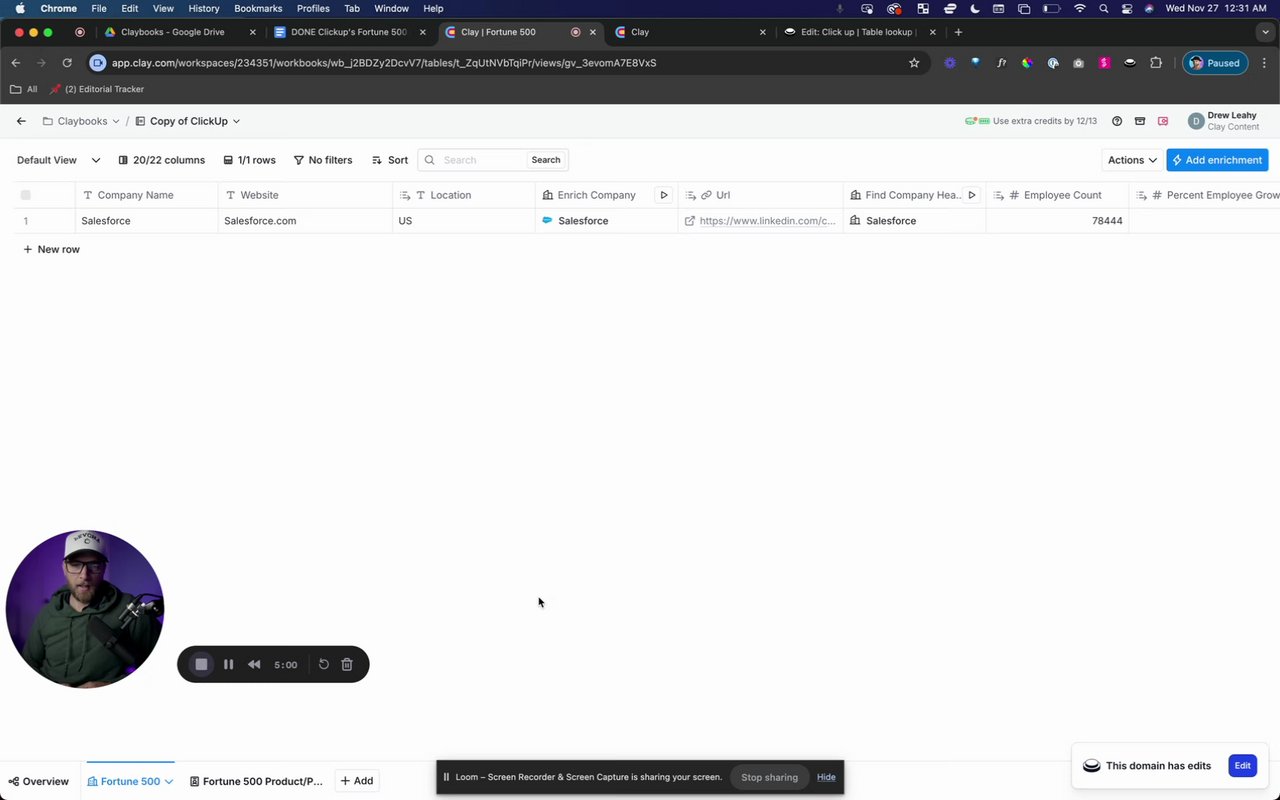Image resolution: width=1280 pixels, height=800 pixels.
Task: Hide the Loom sharing notification
Action: pyautogui.click(x=826, y=777)
